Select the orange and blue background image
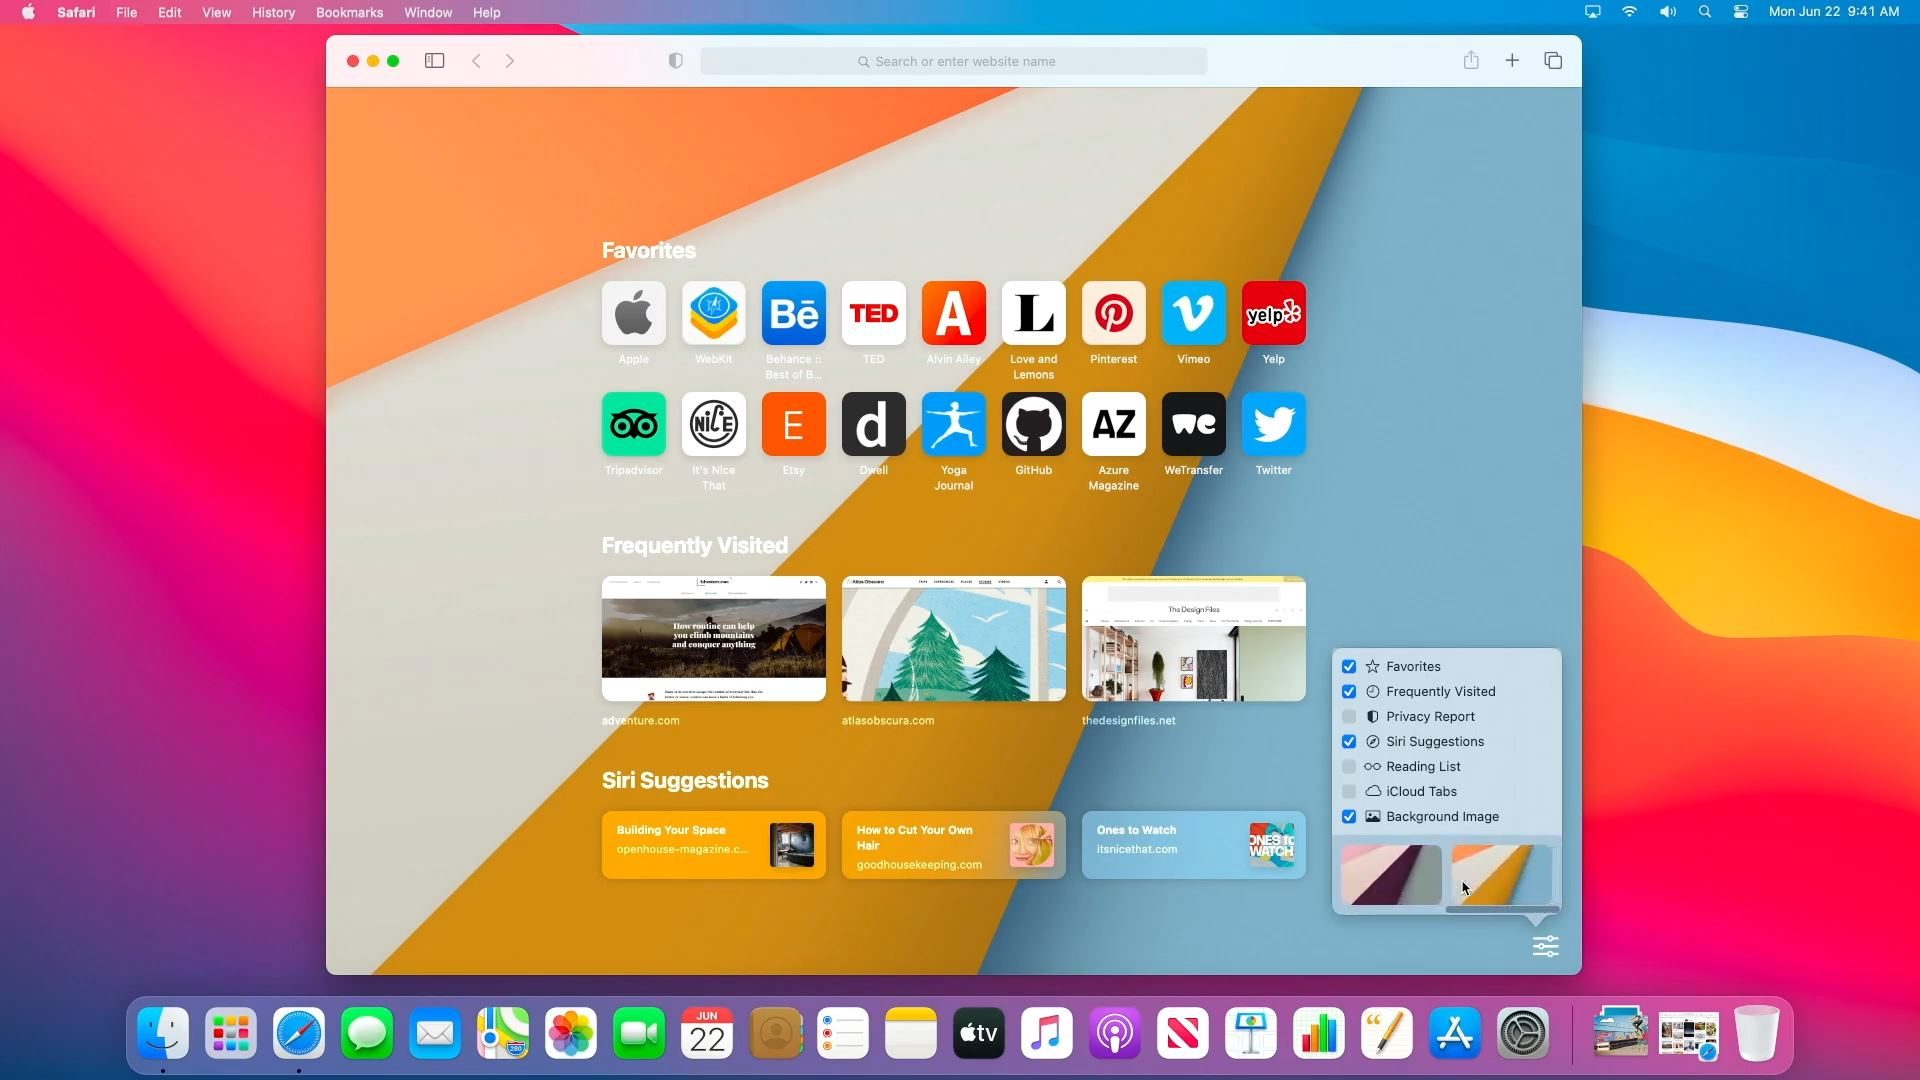The image size is (1920, 1080). [x=1501, y=875]
